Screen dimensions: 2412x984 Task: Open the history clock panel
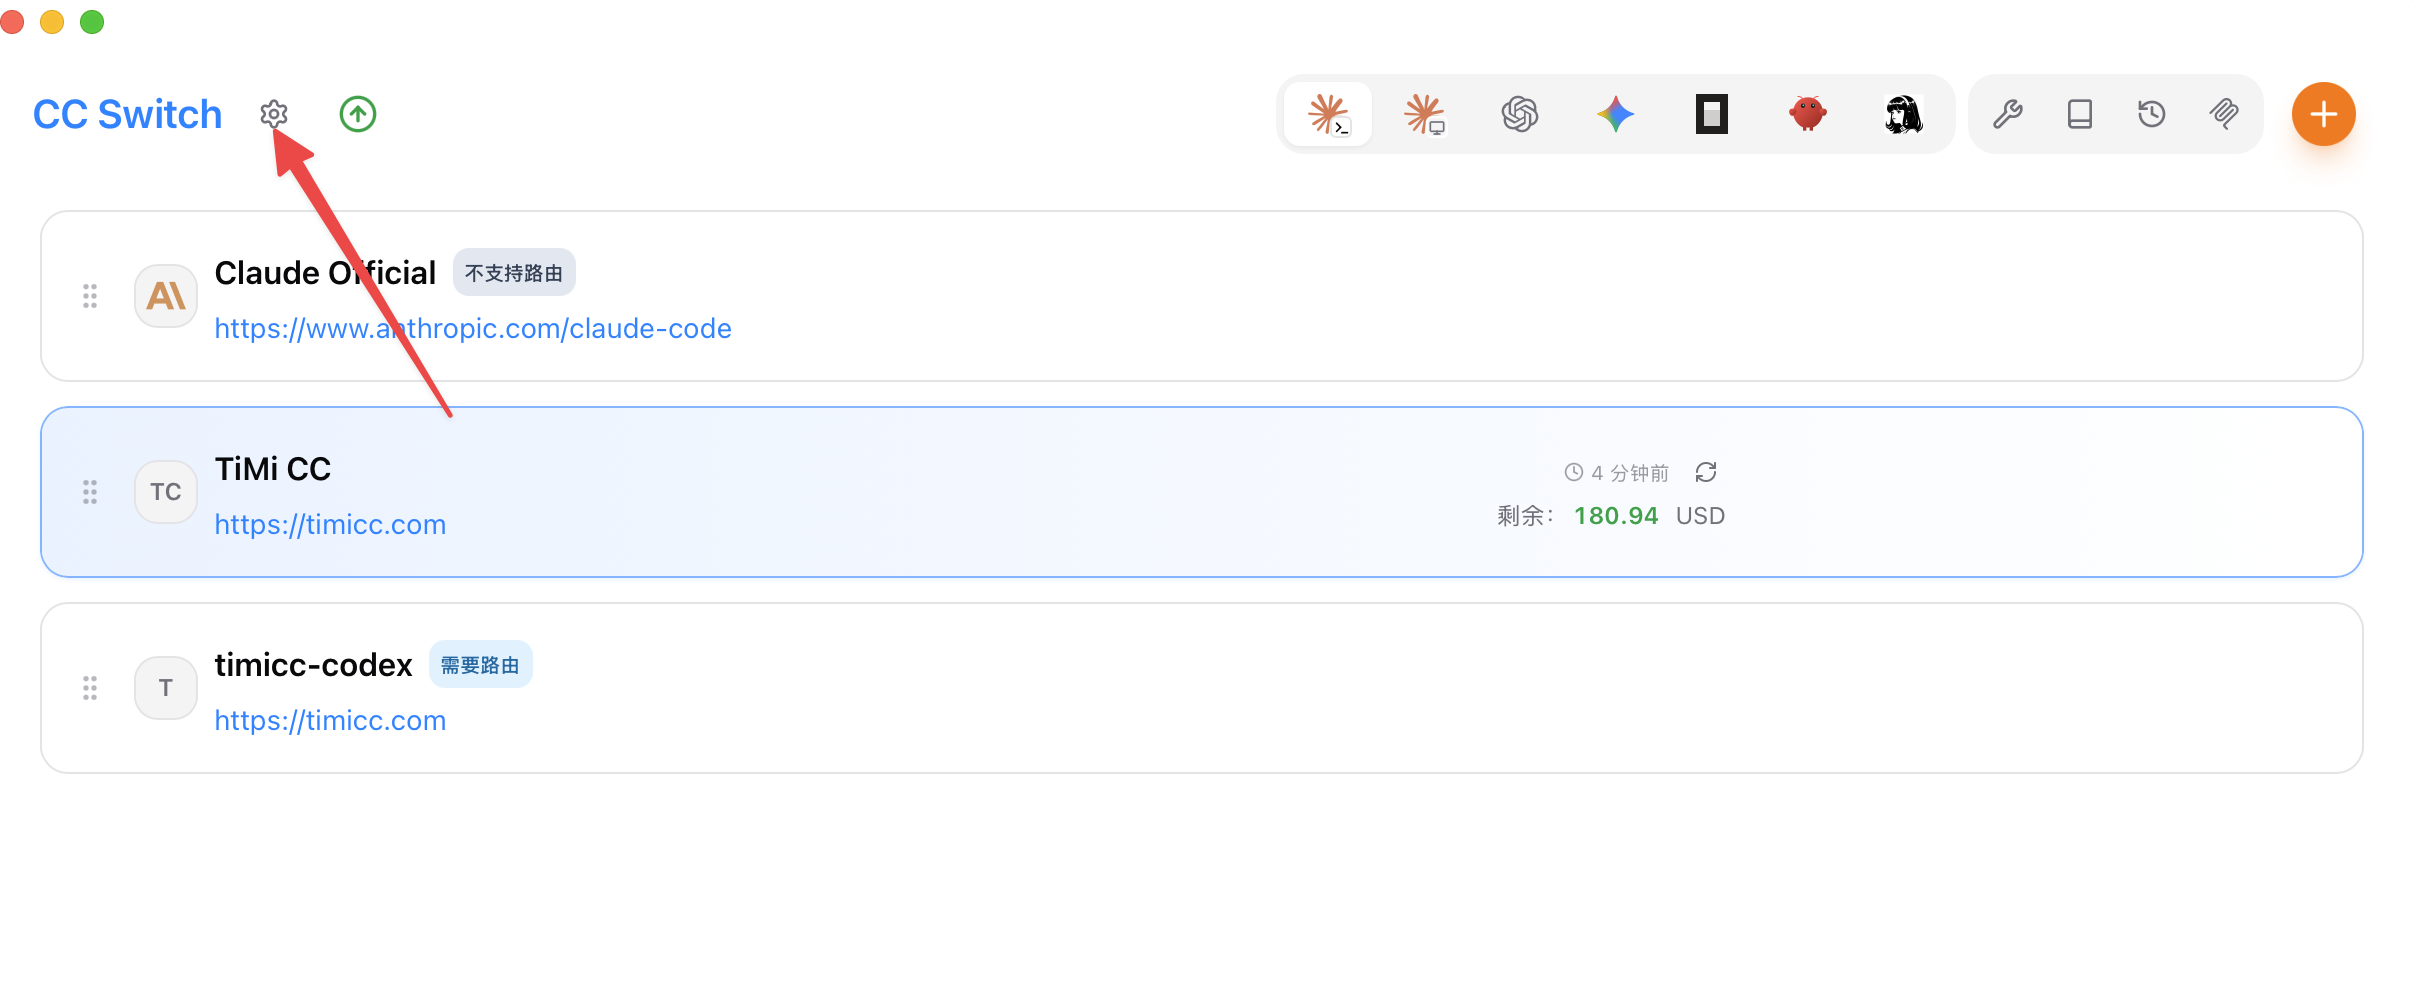[x=2152, y=114]
